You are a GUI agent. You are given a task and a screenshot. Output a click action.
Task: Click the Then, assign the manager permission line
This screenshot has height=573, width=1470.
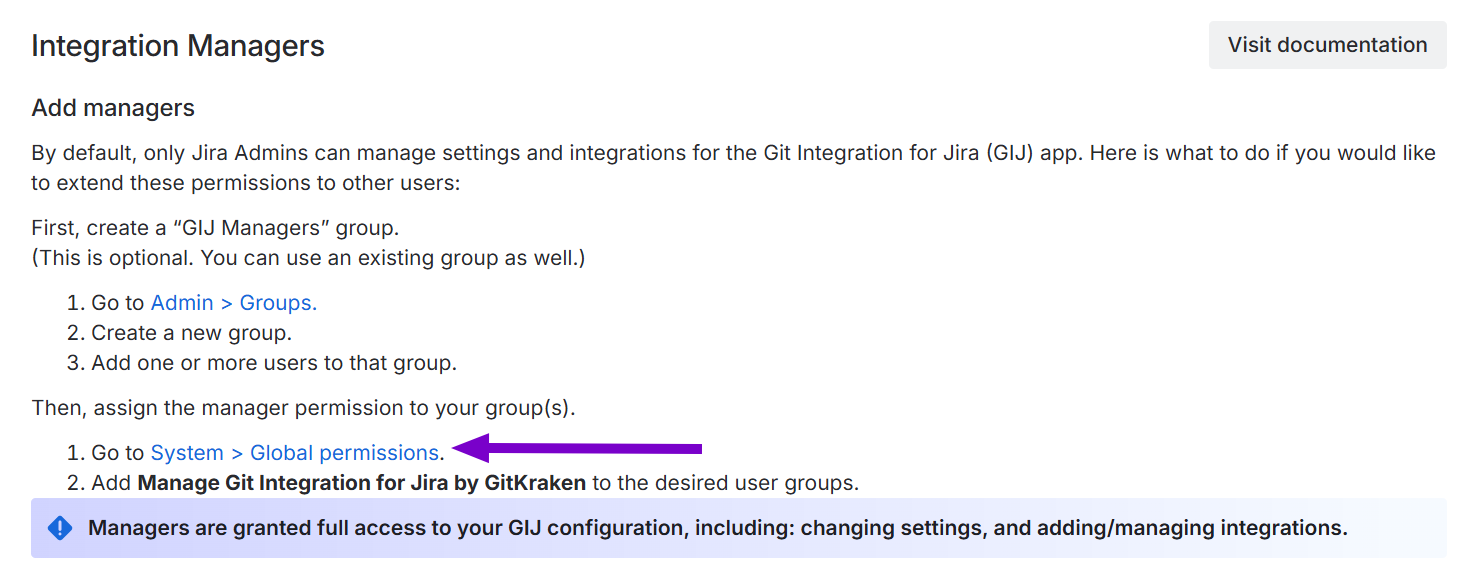pos(304,408)
